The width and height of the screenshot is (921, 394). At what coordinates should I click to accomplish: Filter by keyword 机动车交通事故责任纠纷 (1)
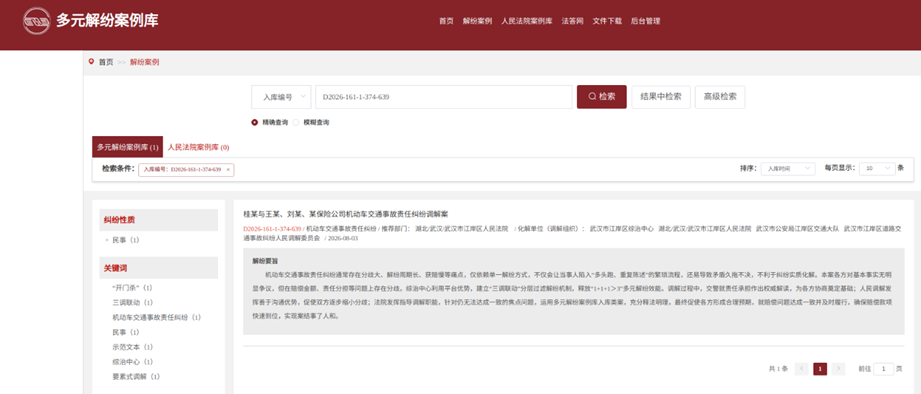(x=156, y=317)
